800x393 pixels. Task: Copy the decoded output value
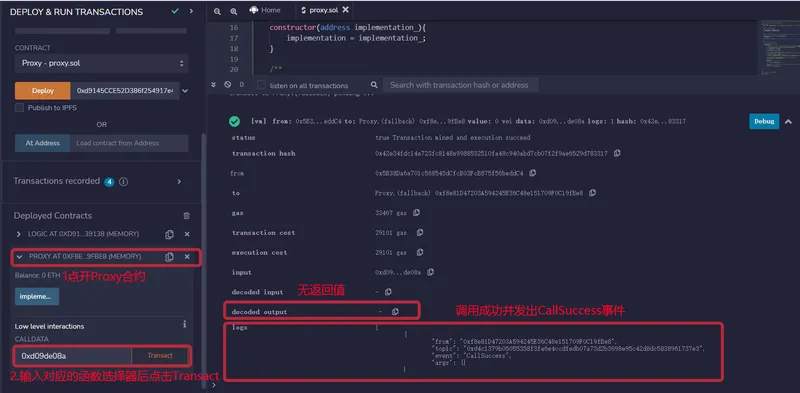395,312
